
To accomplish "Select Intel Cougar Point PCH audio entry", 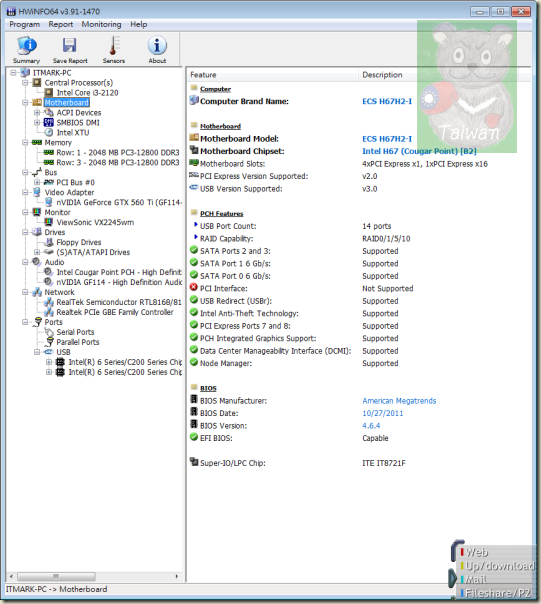I will (x=119, y=272).
